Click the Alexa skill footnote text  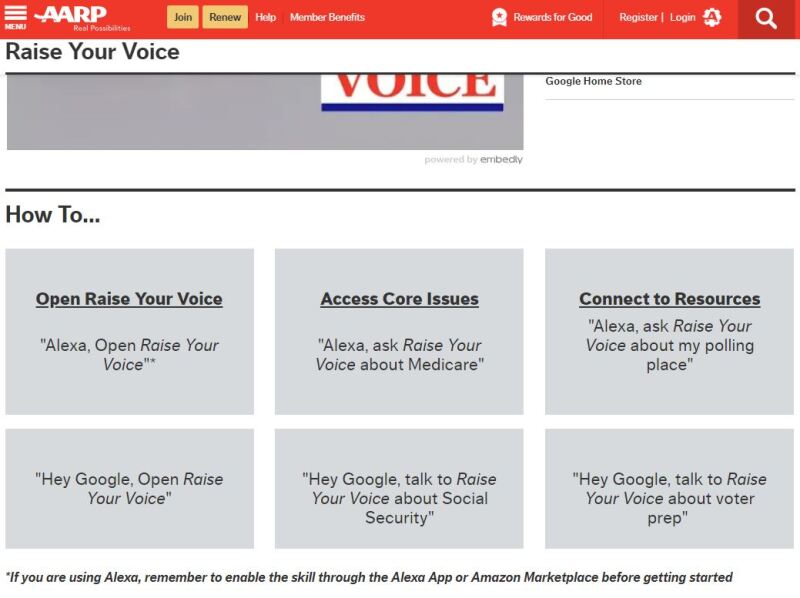coord(369,577)
